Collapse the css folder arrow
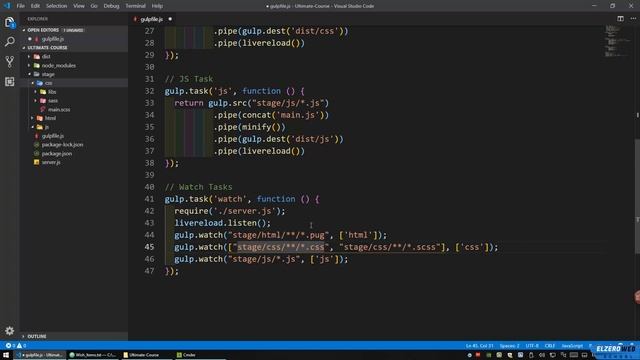The height and width of the screenshot is (360, 640). (x=33, y=83)
